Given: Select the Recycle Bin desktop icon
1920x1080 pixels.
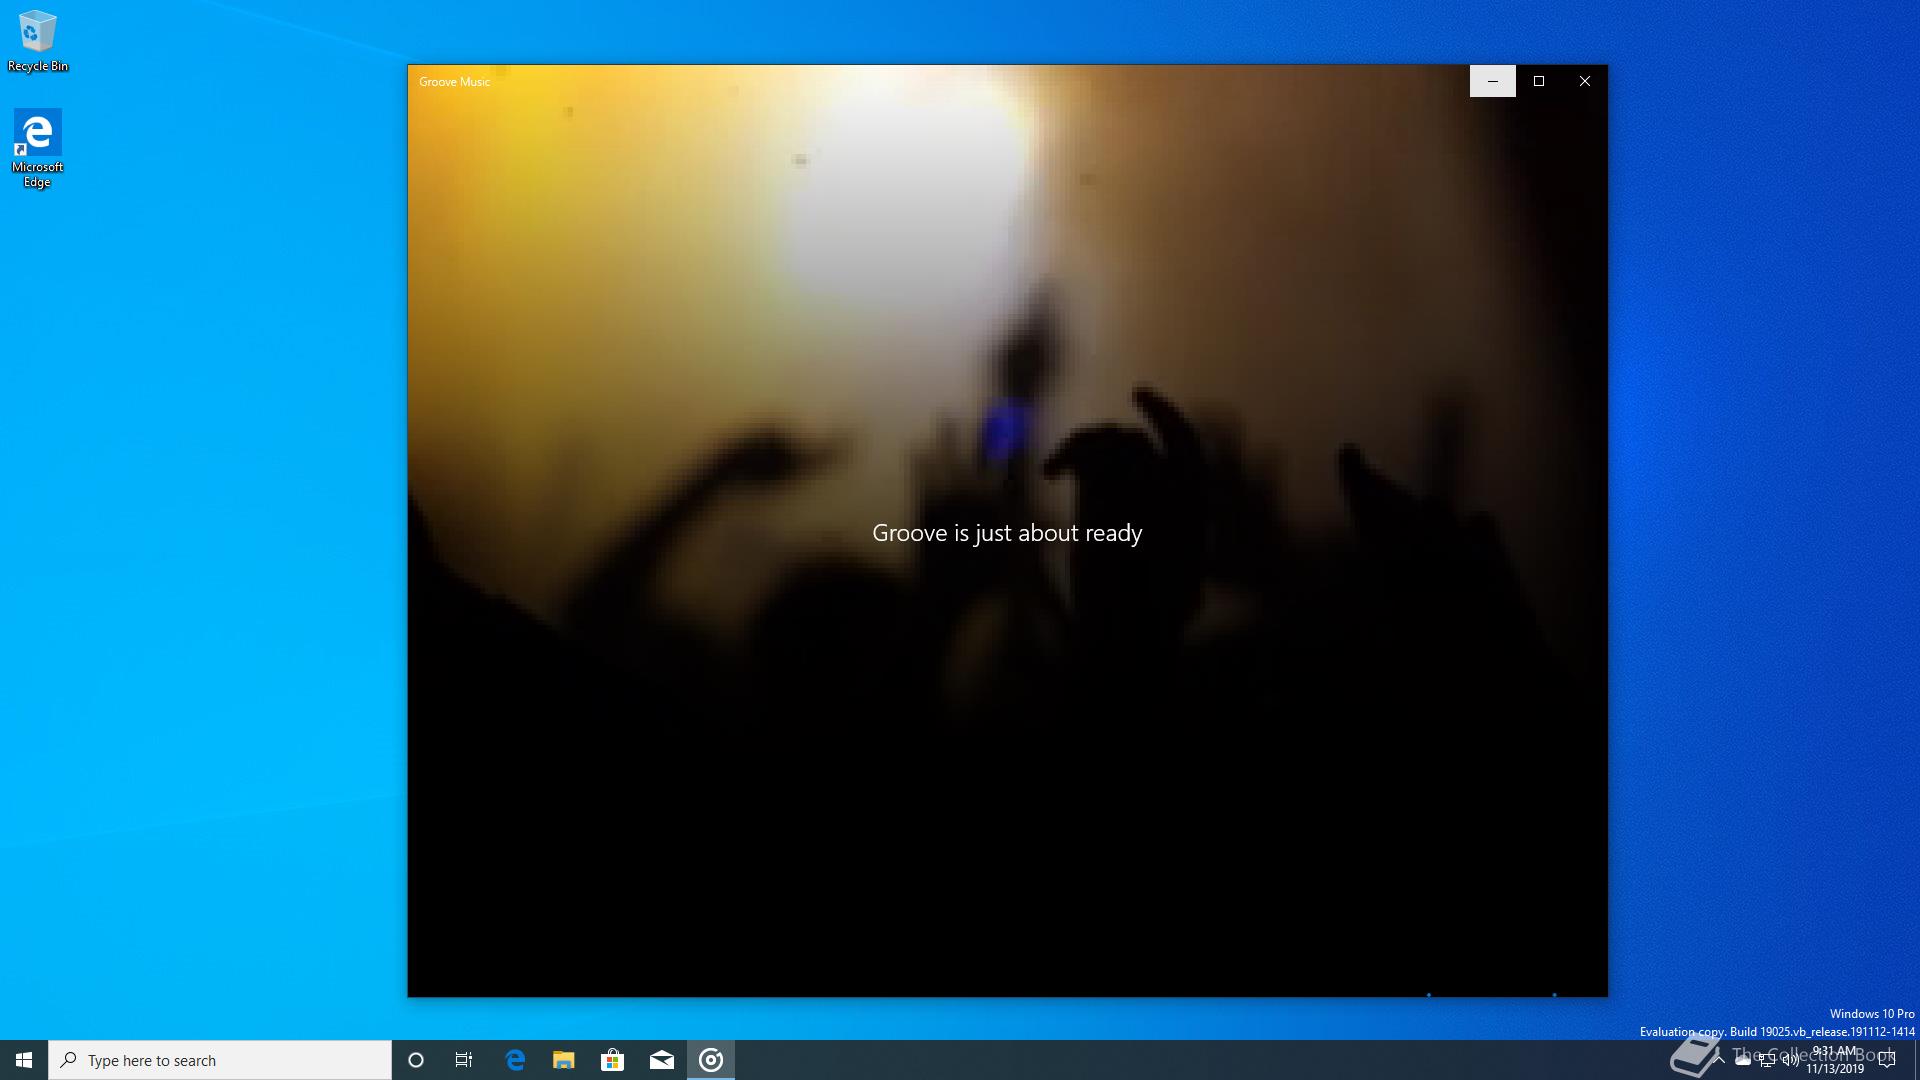Looking at the screenshot, I should [x=37, y=42].
